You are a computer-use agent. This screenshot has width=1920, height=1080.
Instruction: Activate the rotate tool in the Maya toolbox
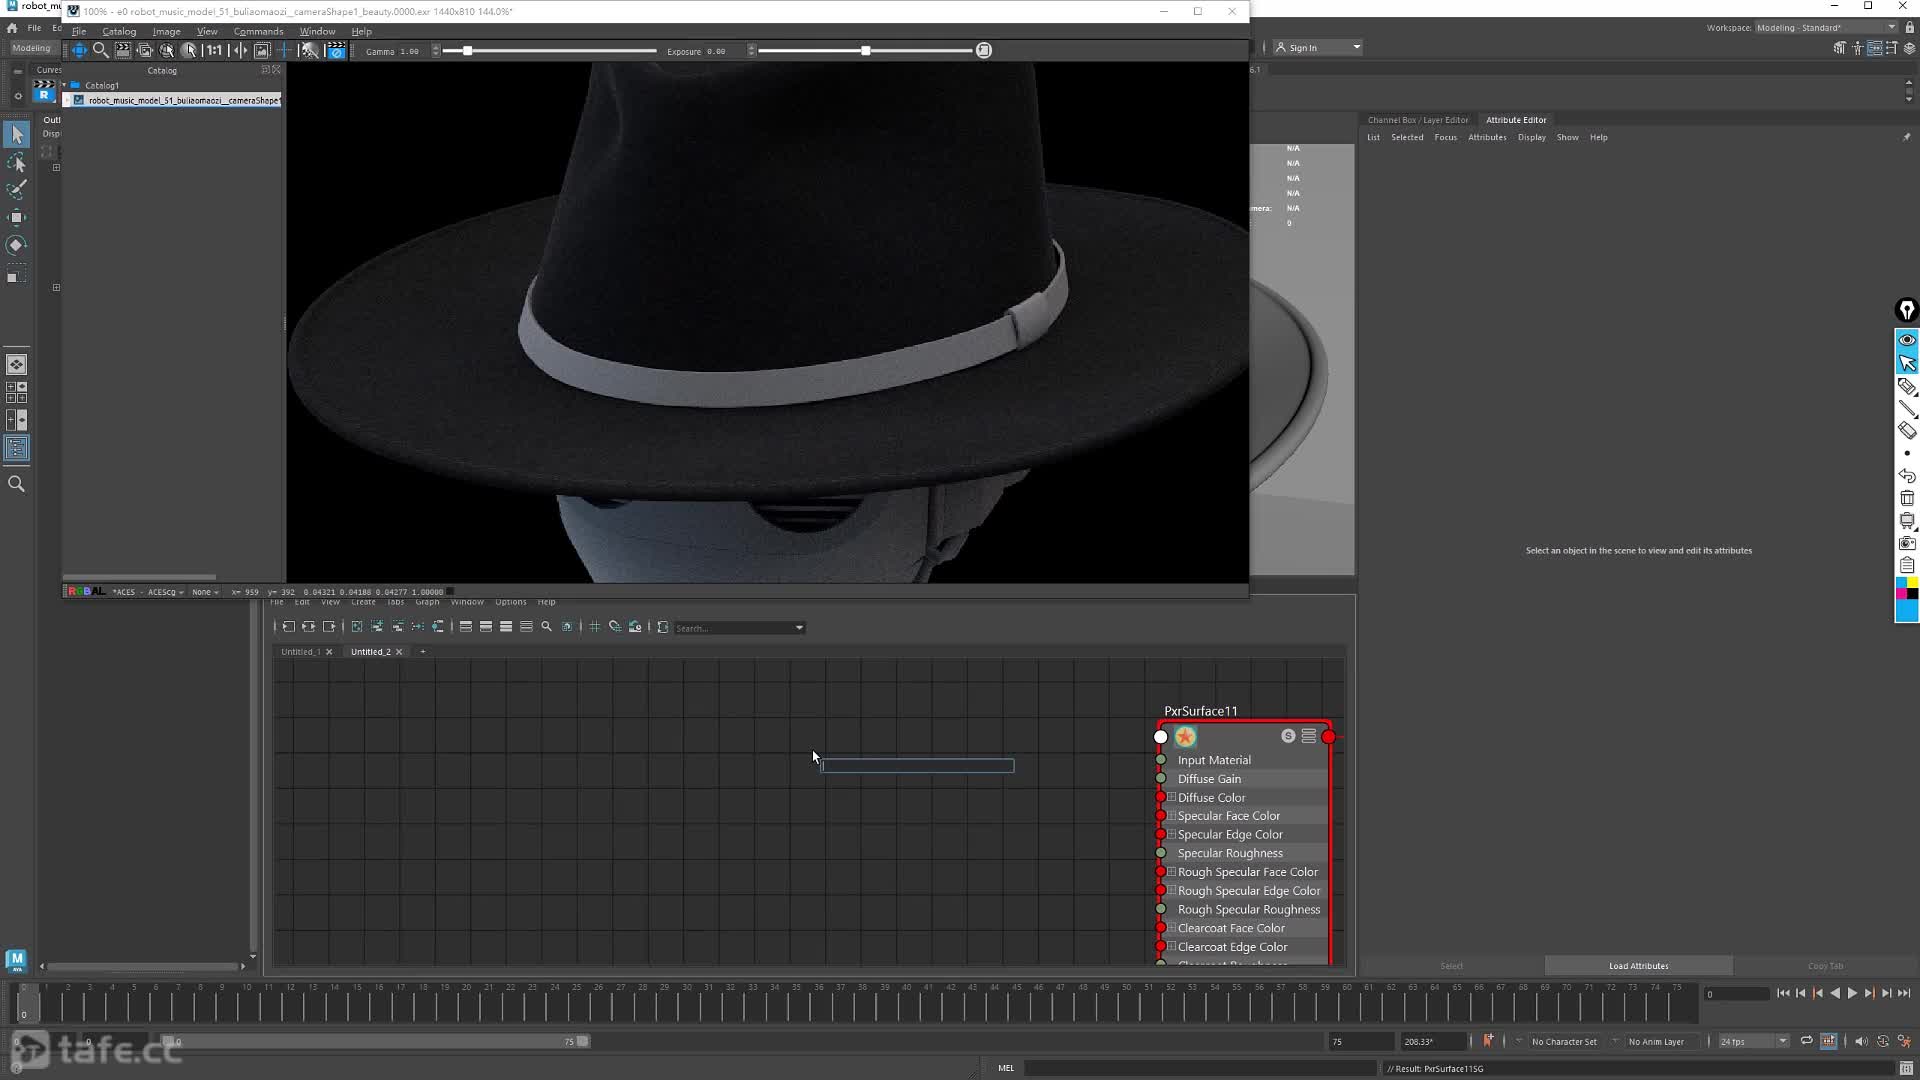point(17,245)
